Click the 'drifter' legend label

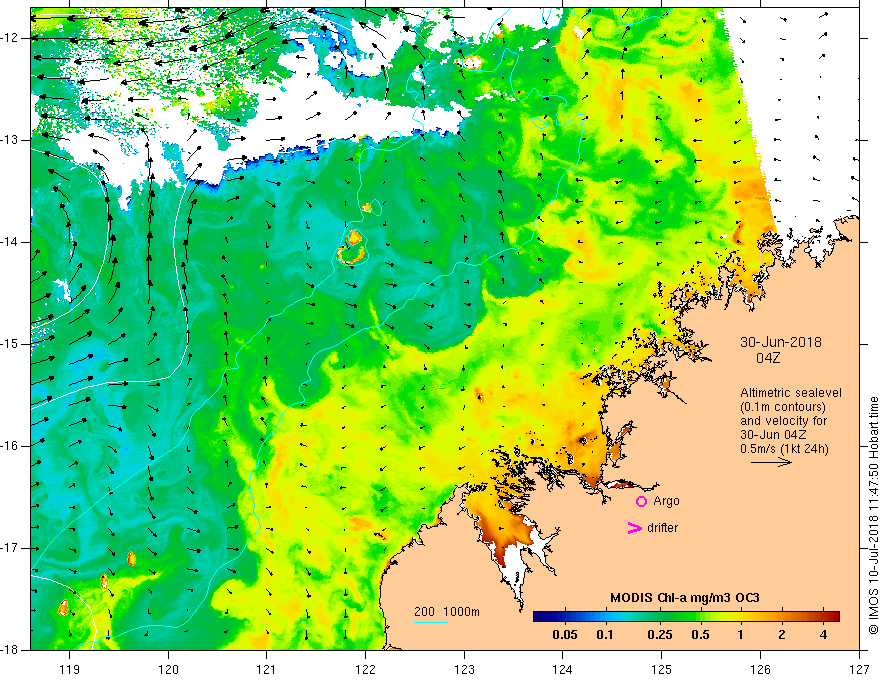pyautogui.click(x=662, y=528)
